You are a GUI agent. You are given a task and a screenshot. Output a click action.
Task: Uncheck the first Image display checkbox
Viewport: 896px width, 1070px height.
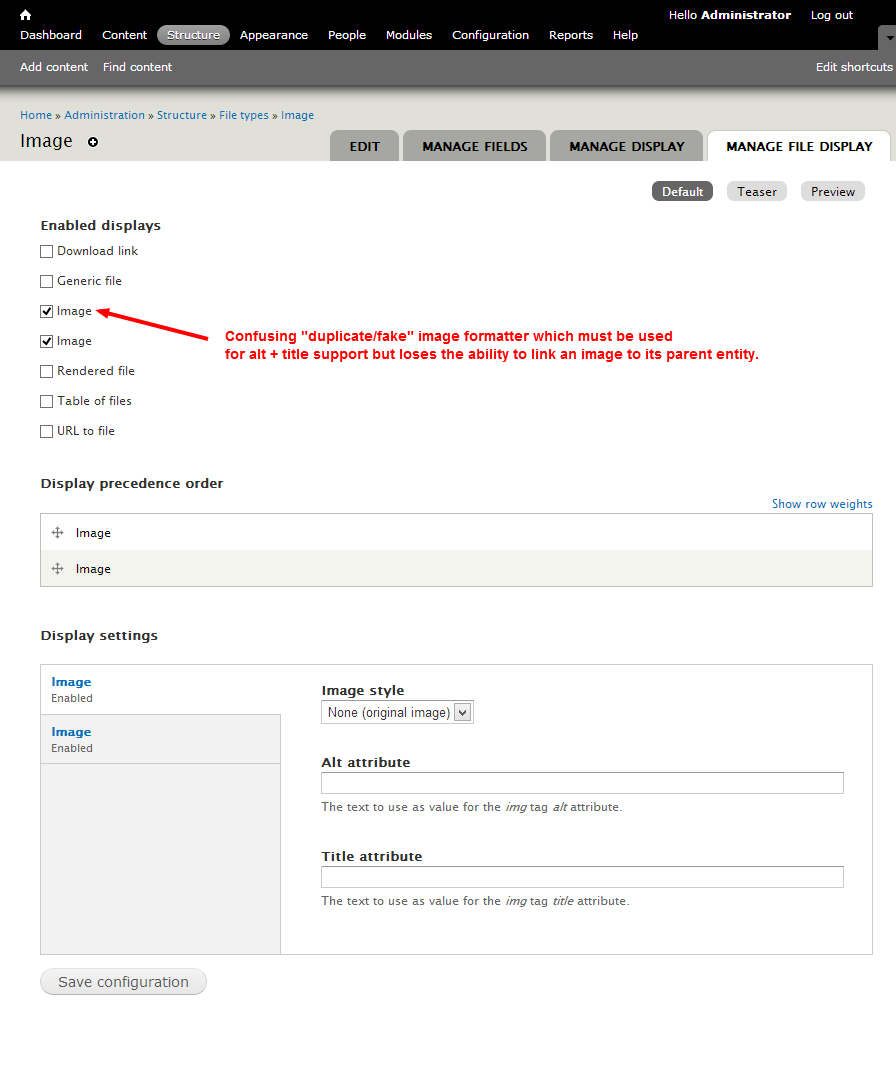click(46, 310)
